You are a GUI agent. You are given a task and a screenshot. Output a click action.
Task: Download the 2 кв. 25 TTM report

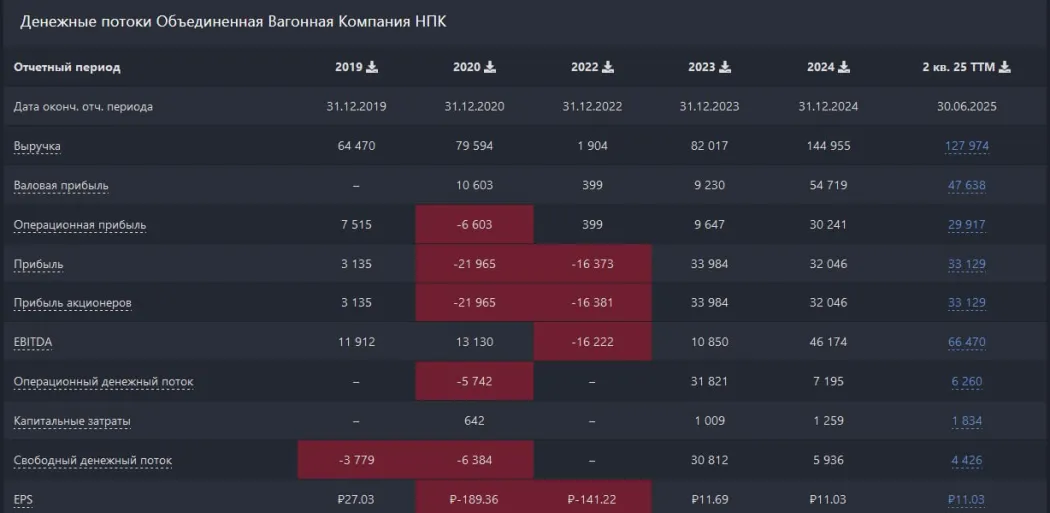1005,67
